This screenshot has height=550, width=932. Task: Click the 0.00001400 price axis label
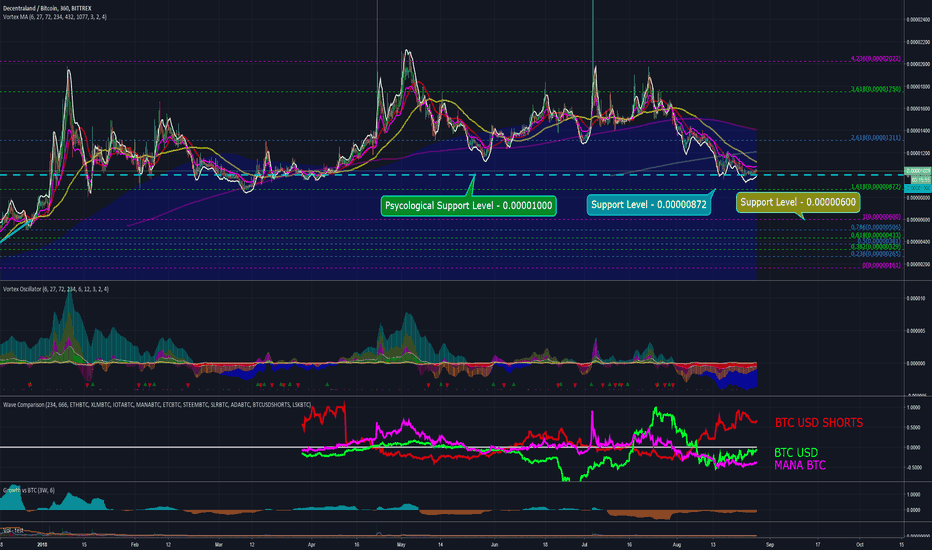coord(918,131)
